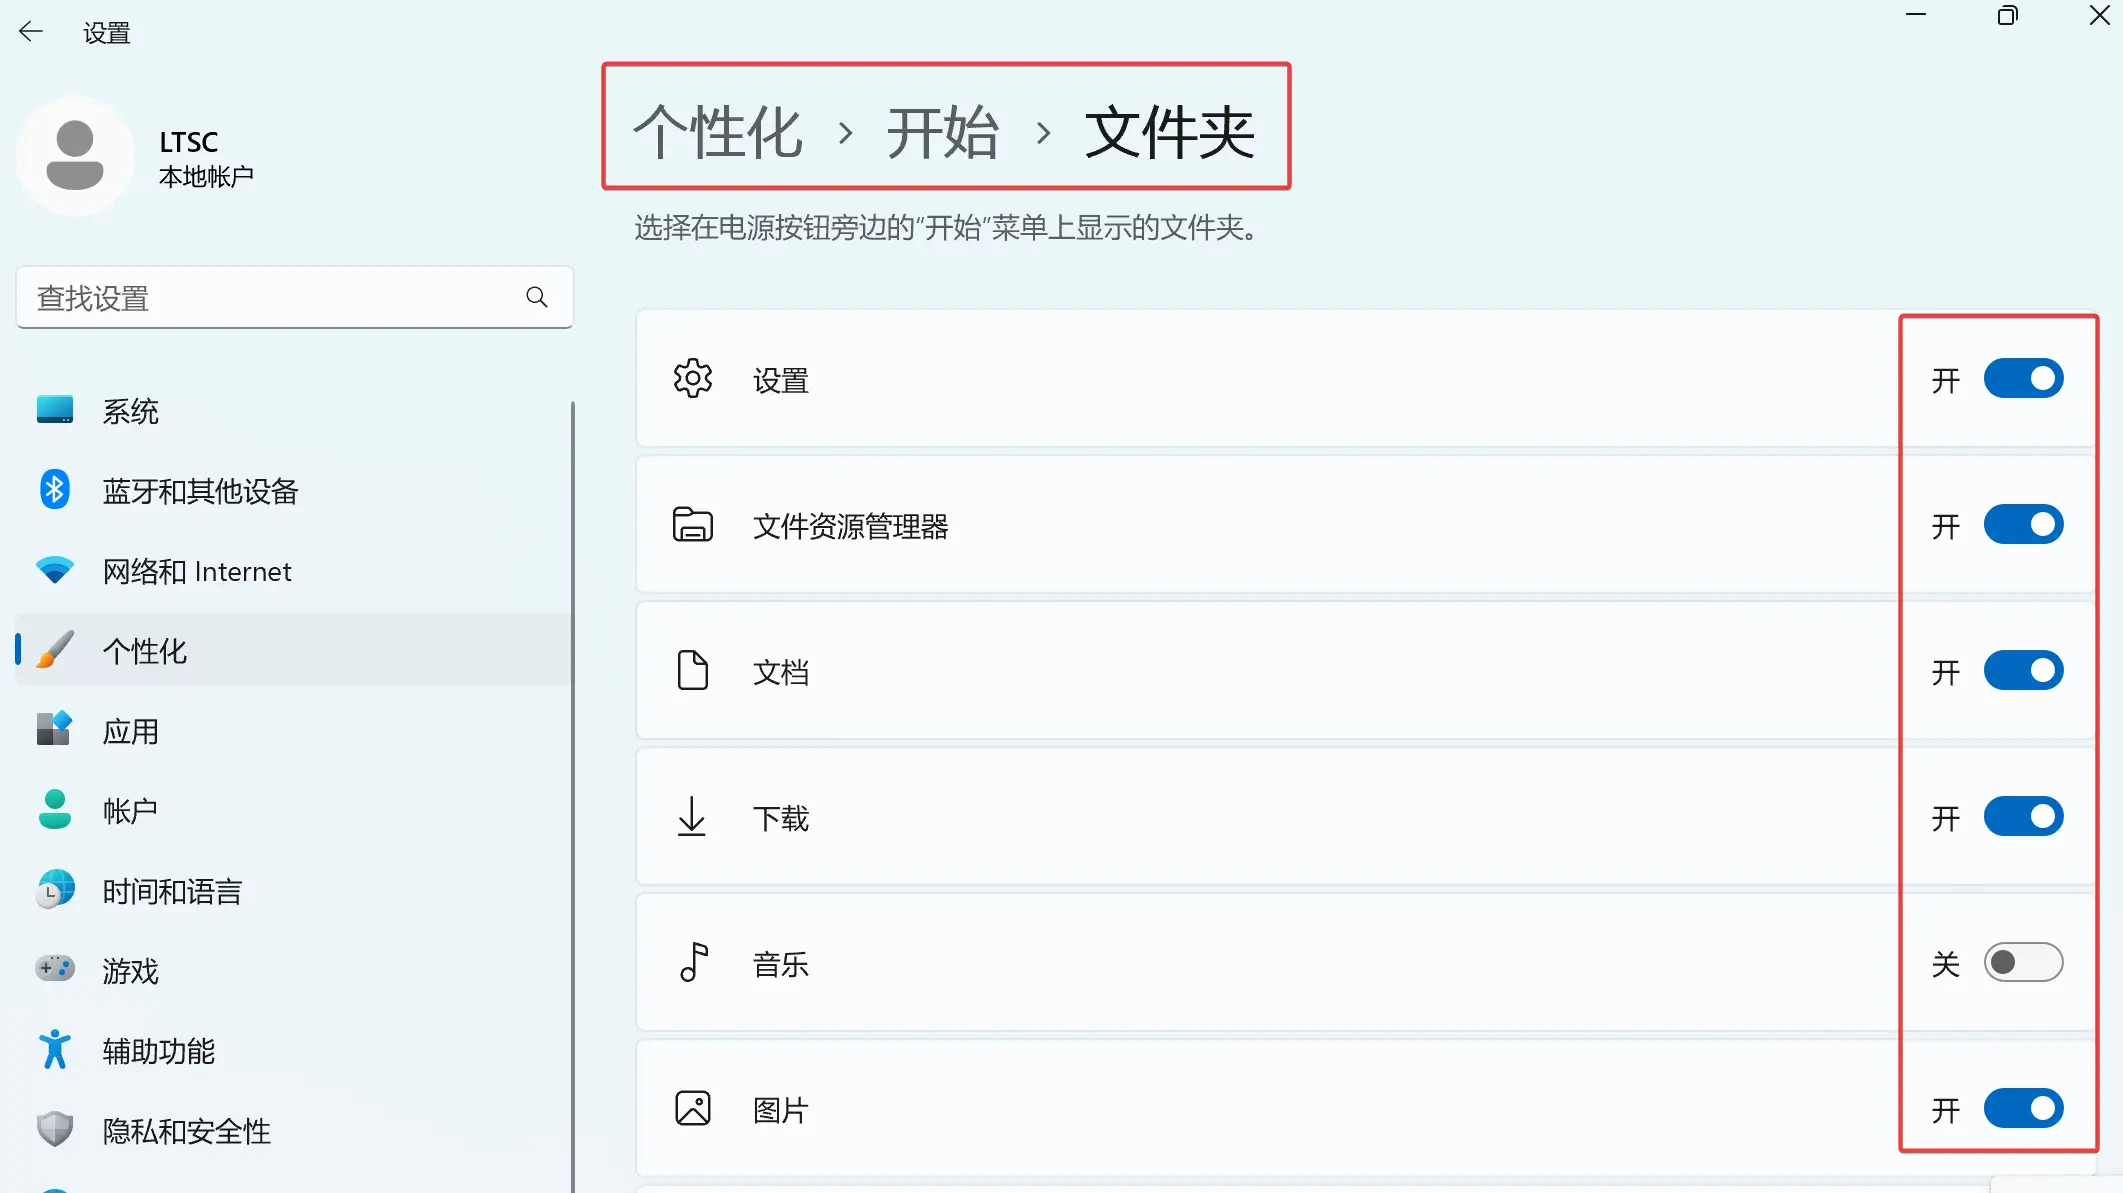Click inside the 查找设置 search box
Screen dimensions: 2123x1193
coord(250,297)
